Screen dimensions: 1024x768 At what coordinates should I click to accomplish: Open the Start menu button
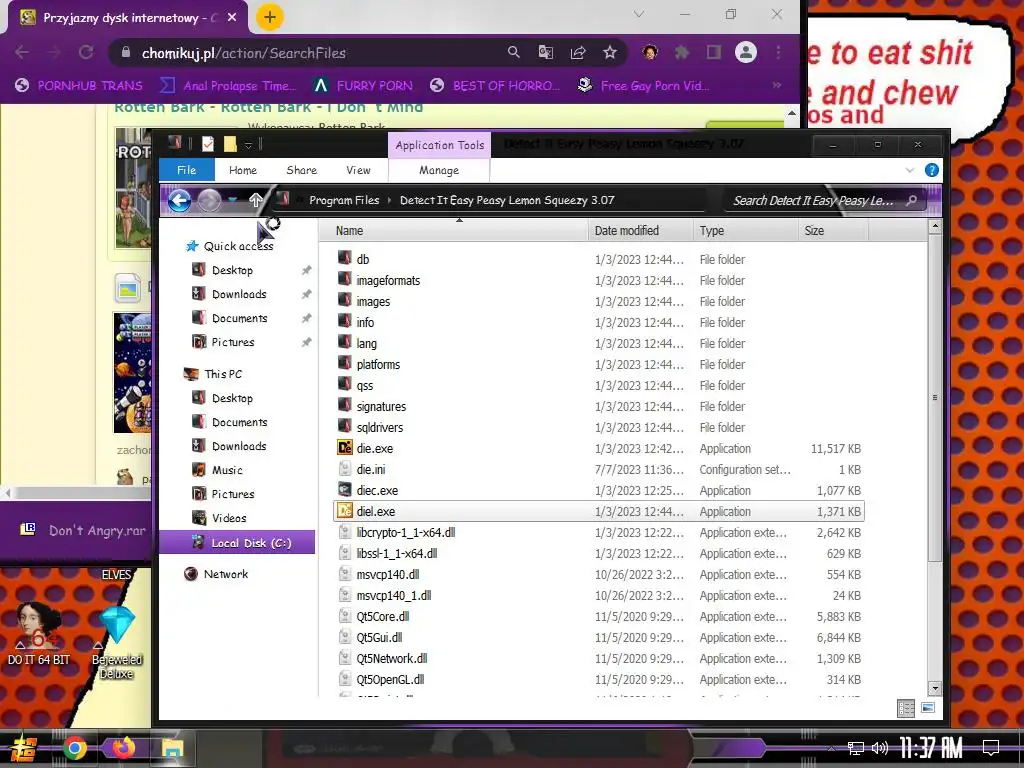(x=24, y=748)
